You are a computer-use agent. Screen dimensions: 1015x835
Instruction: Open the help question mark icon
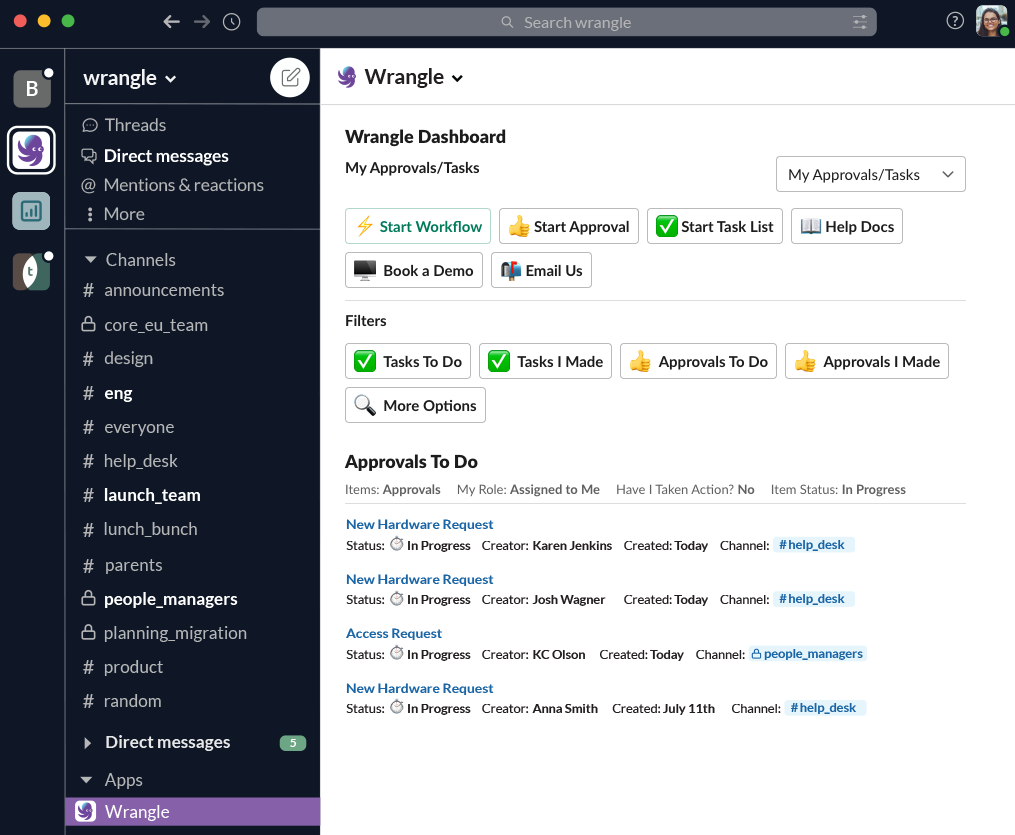point(955,21)
